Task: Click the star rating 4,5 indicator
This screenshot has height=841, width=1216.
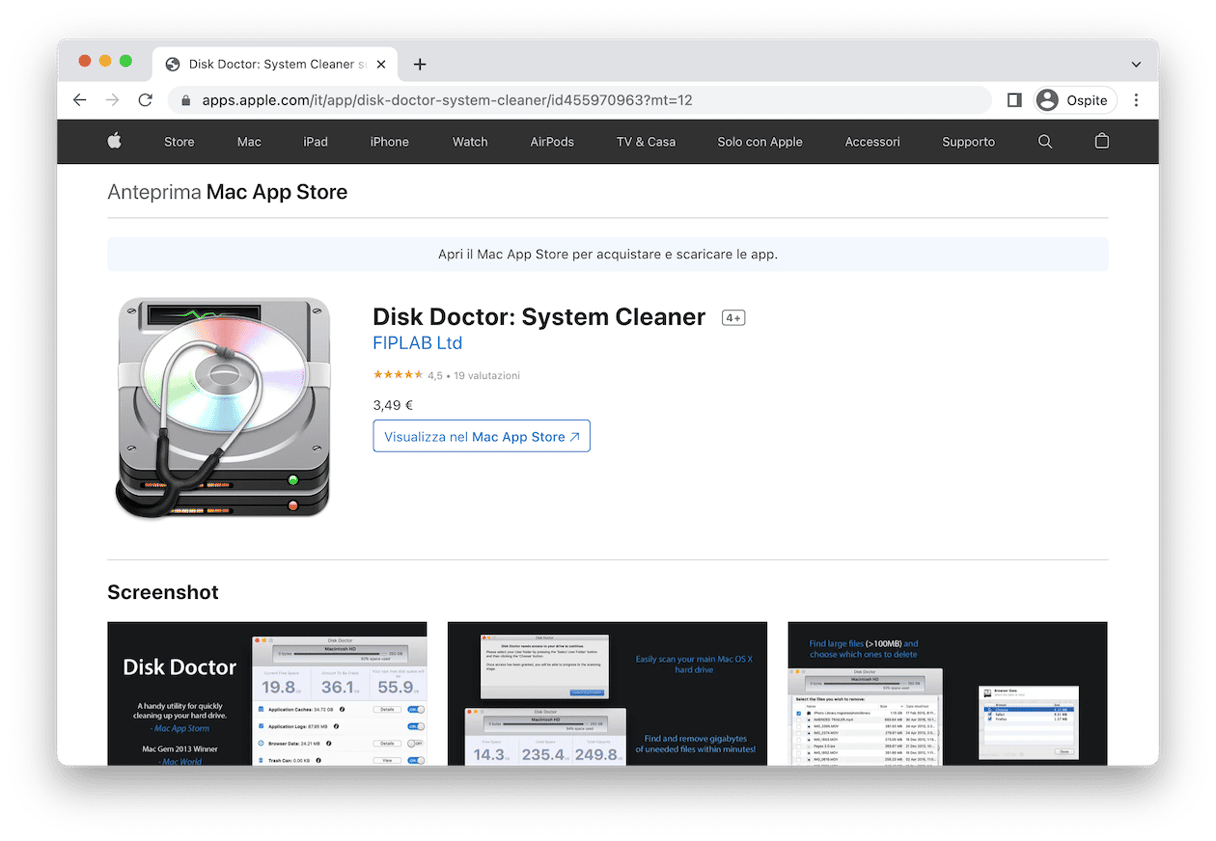Action: (x=398, y=375)
